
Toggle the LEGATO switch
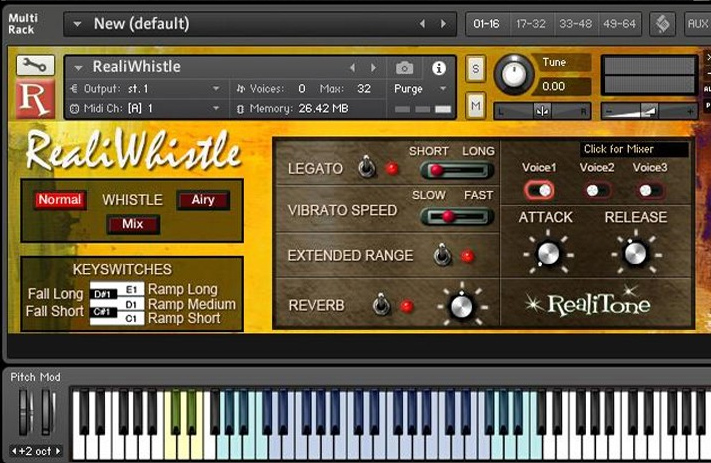(366, 167)
